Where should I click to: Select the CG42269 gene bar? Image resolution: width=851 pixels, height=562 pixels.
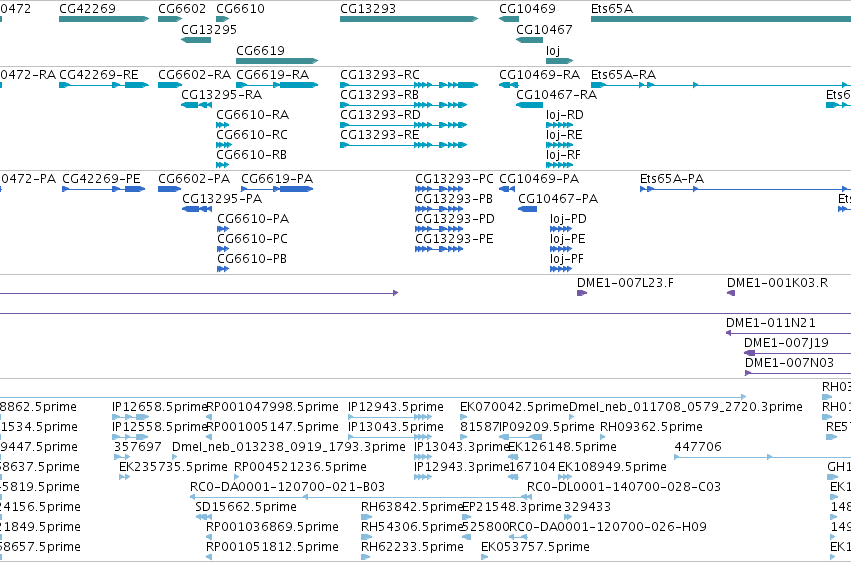click(104, 19)
